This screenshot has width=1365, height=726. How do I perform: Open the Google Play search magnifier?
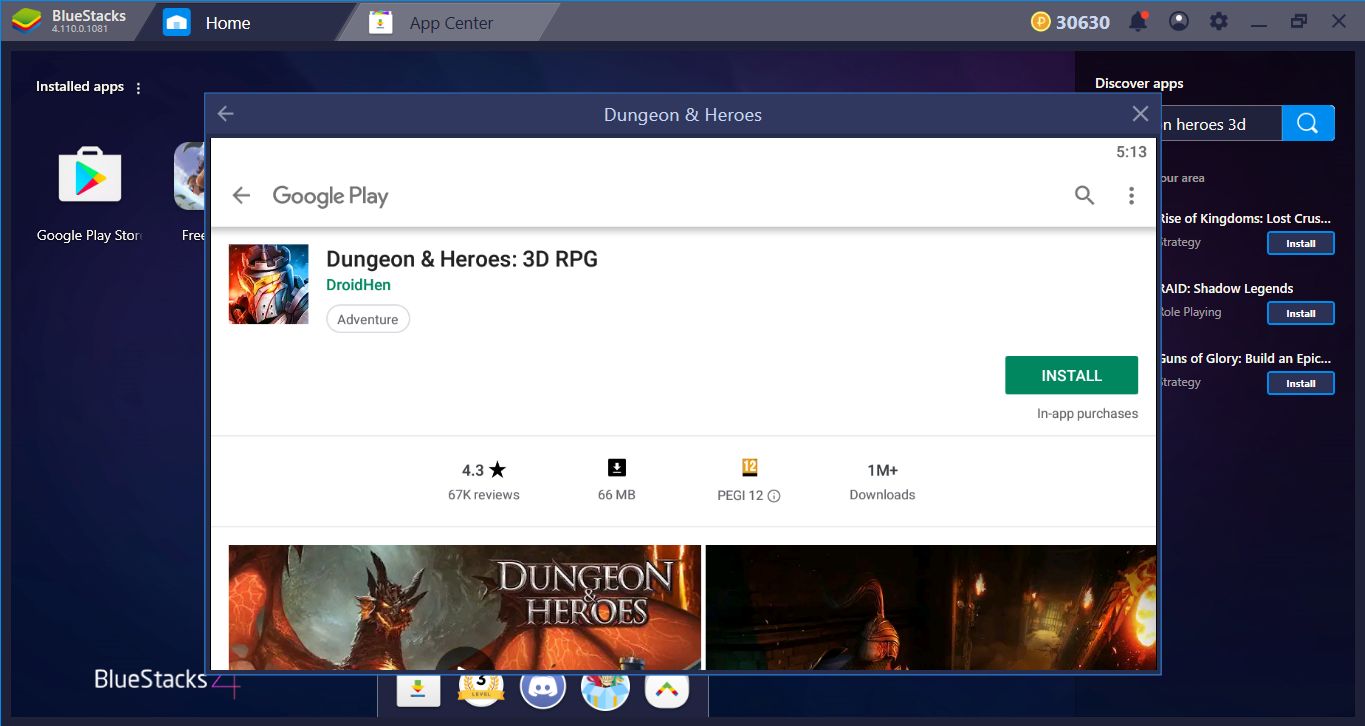click(1084, 195)
